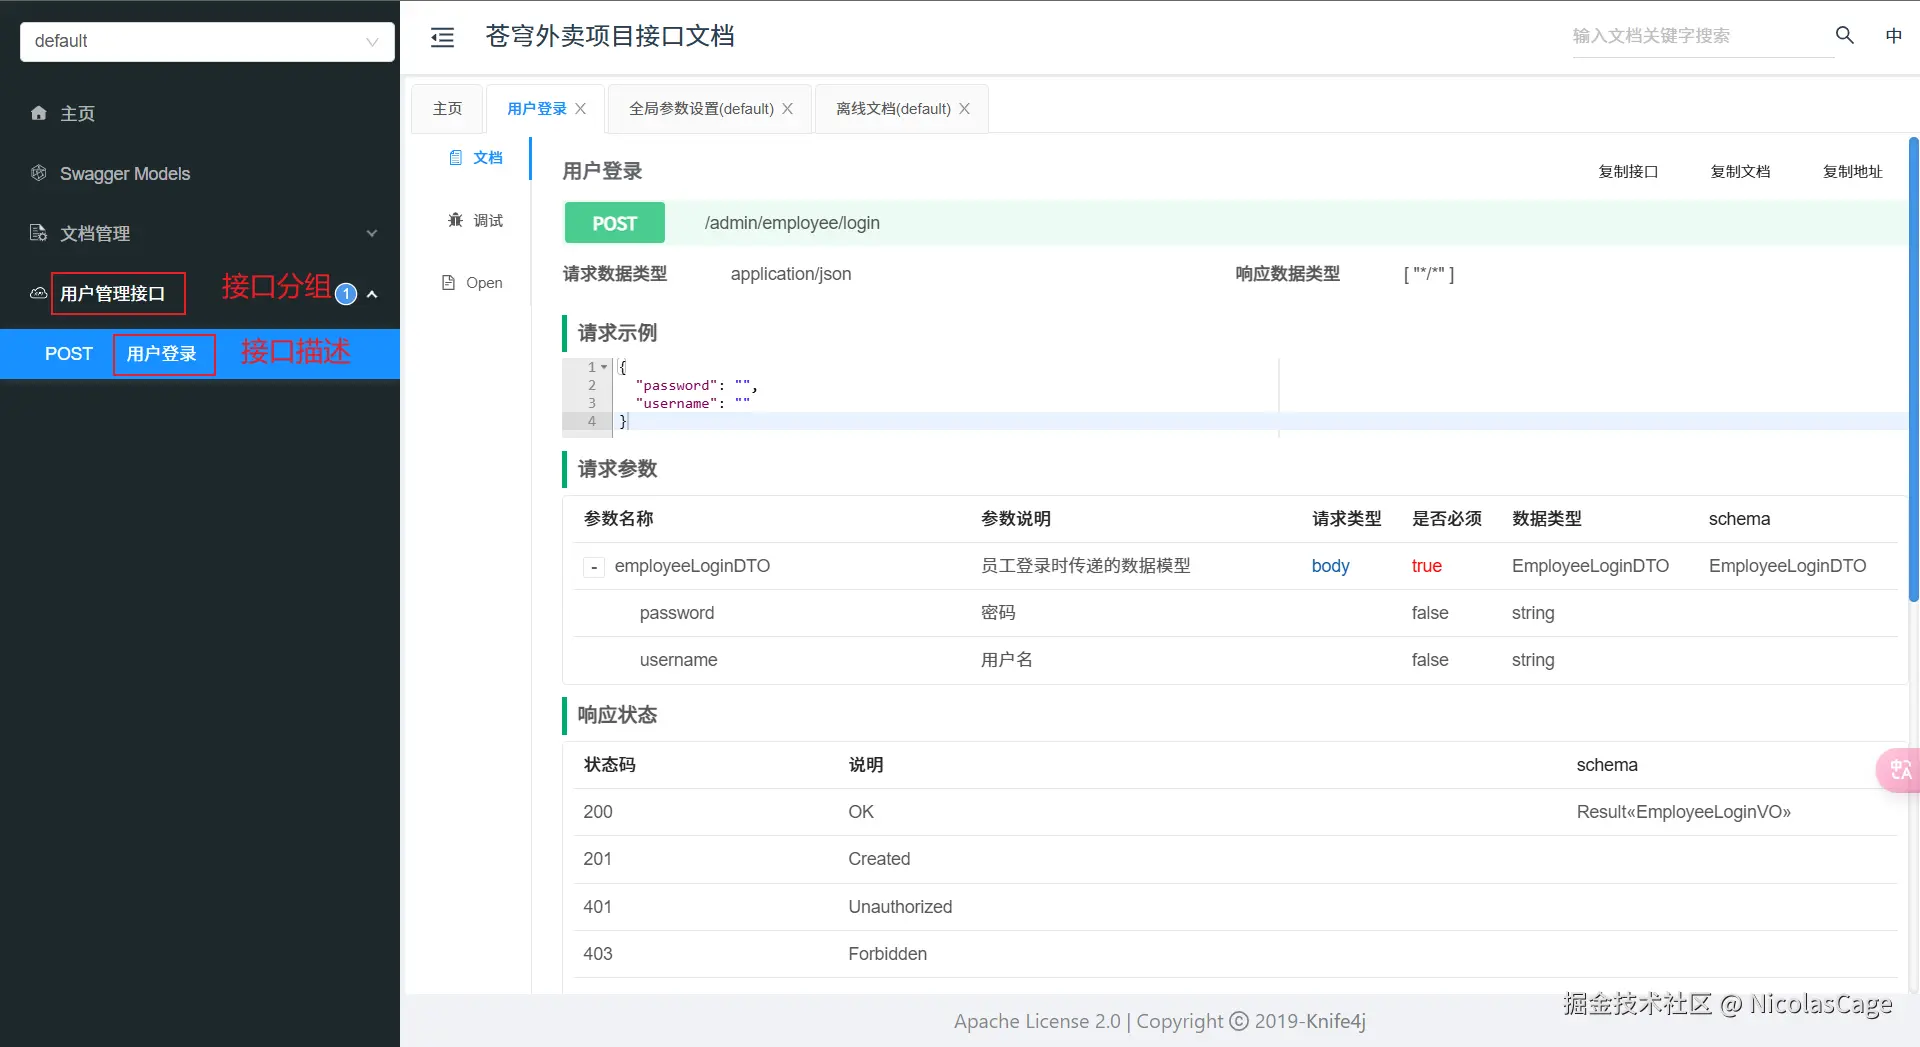Image resolution: width=1920 pixels, height=1047 pixels.
Task: Switch language with the 中 icon
Action: [x=1893, y=36]
